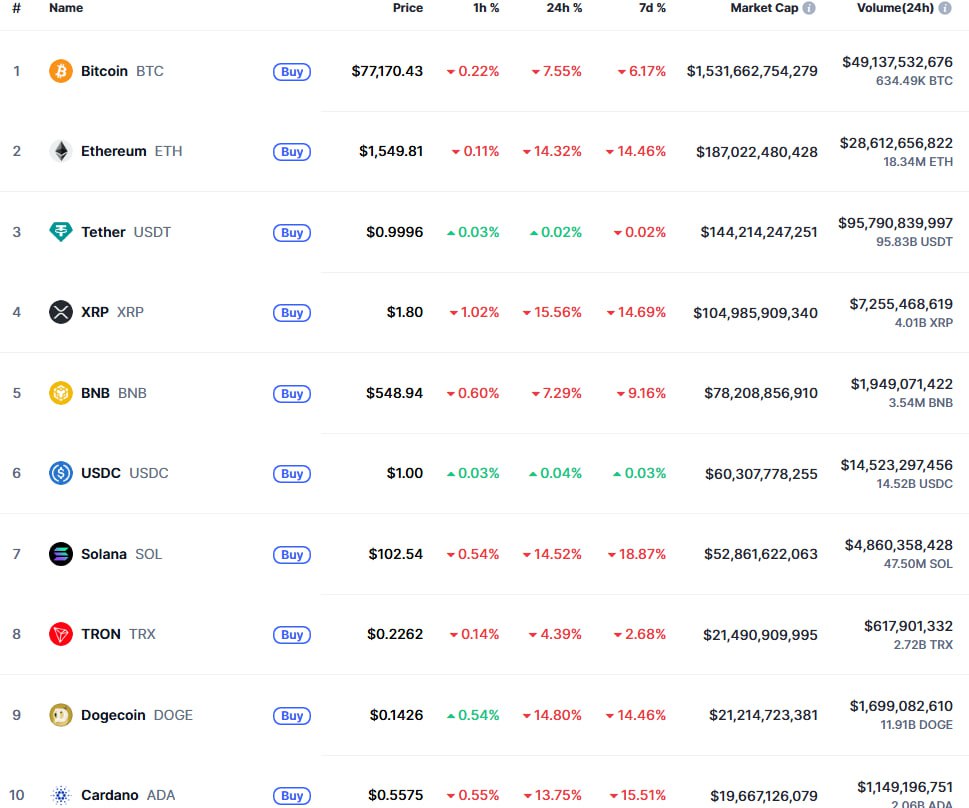The image size is (969, 808).
Task: Open the Cardano ADA coin link
Action: [110, 795]
